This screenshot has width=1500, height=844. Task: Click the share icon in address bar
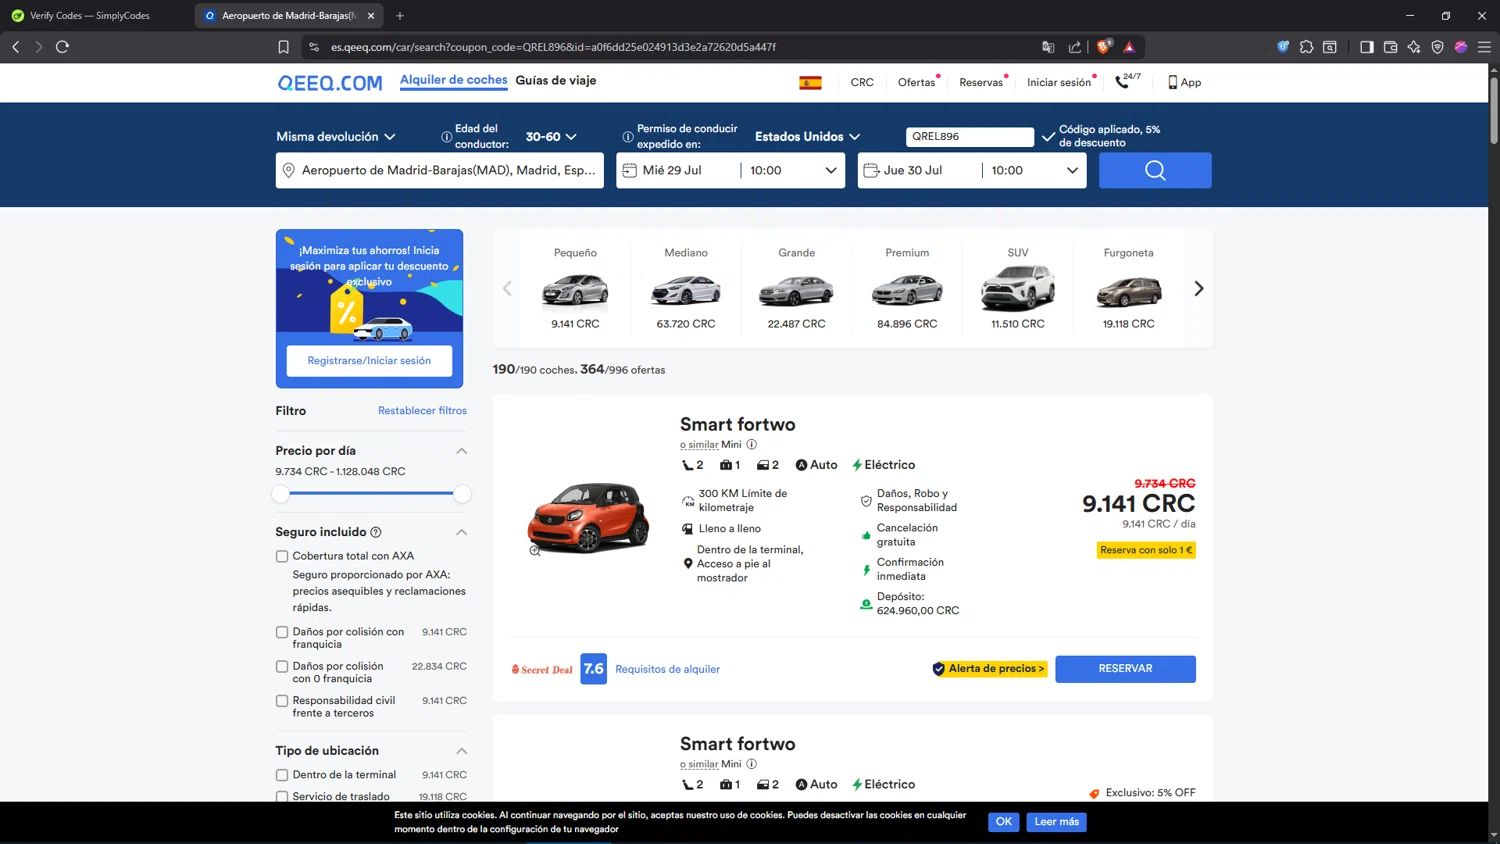click(1075, 47)
